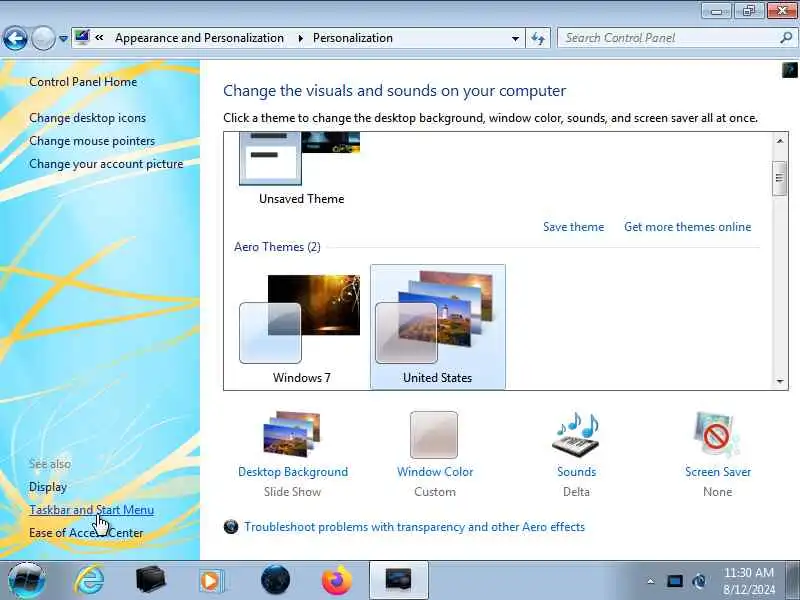Viewport: 800px width, 600px height.
Task: Click the Sounds text link
Action: point(577,472)
